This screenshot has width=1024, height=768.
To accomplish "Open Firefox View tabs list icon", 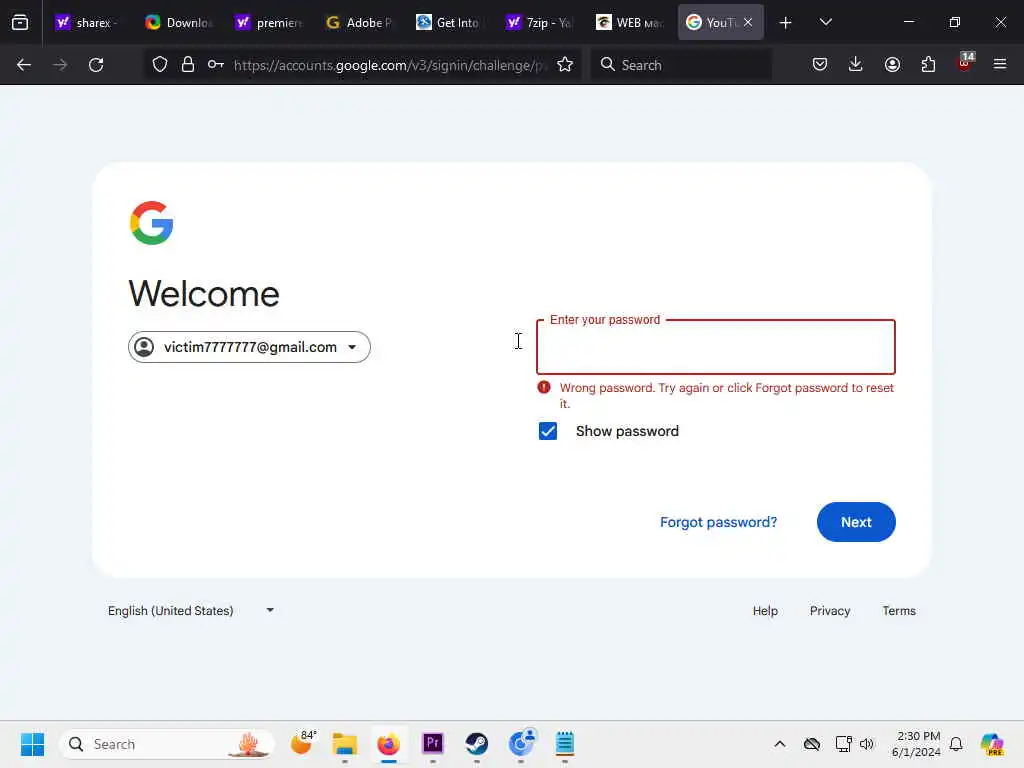I will tap(20, 22).
